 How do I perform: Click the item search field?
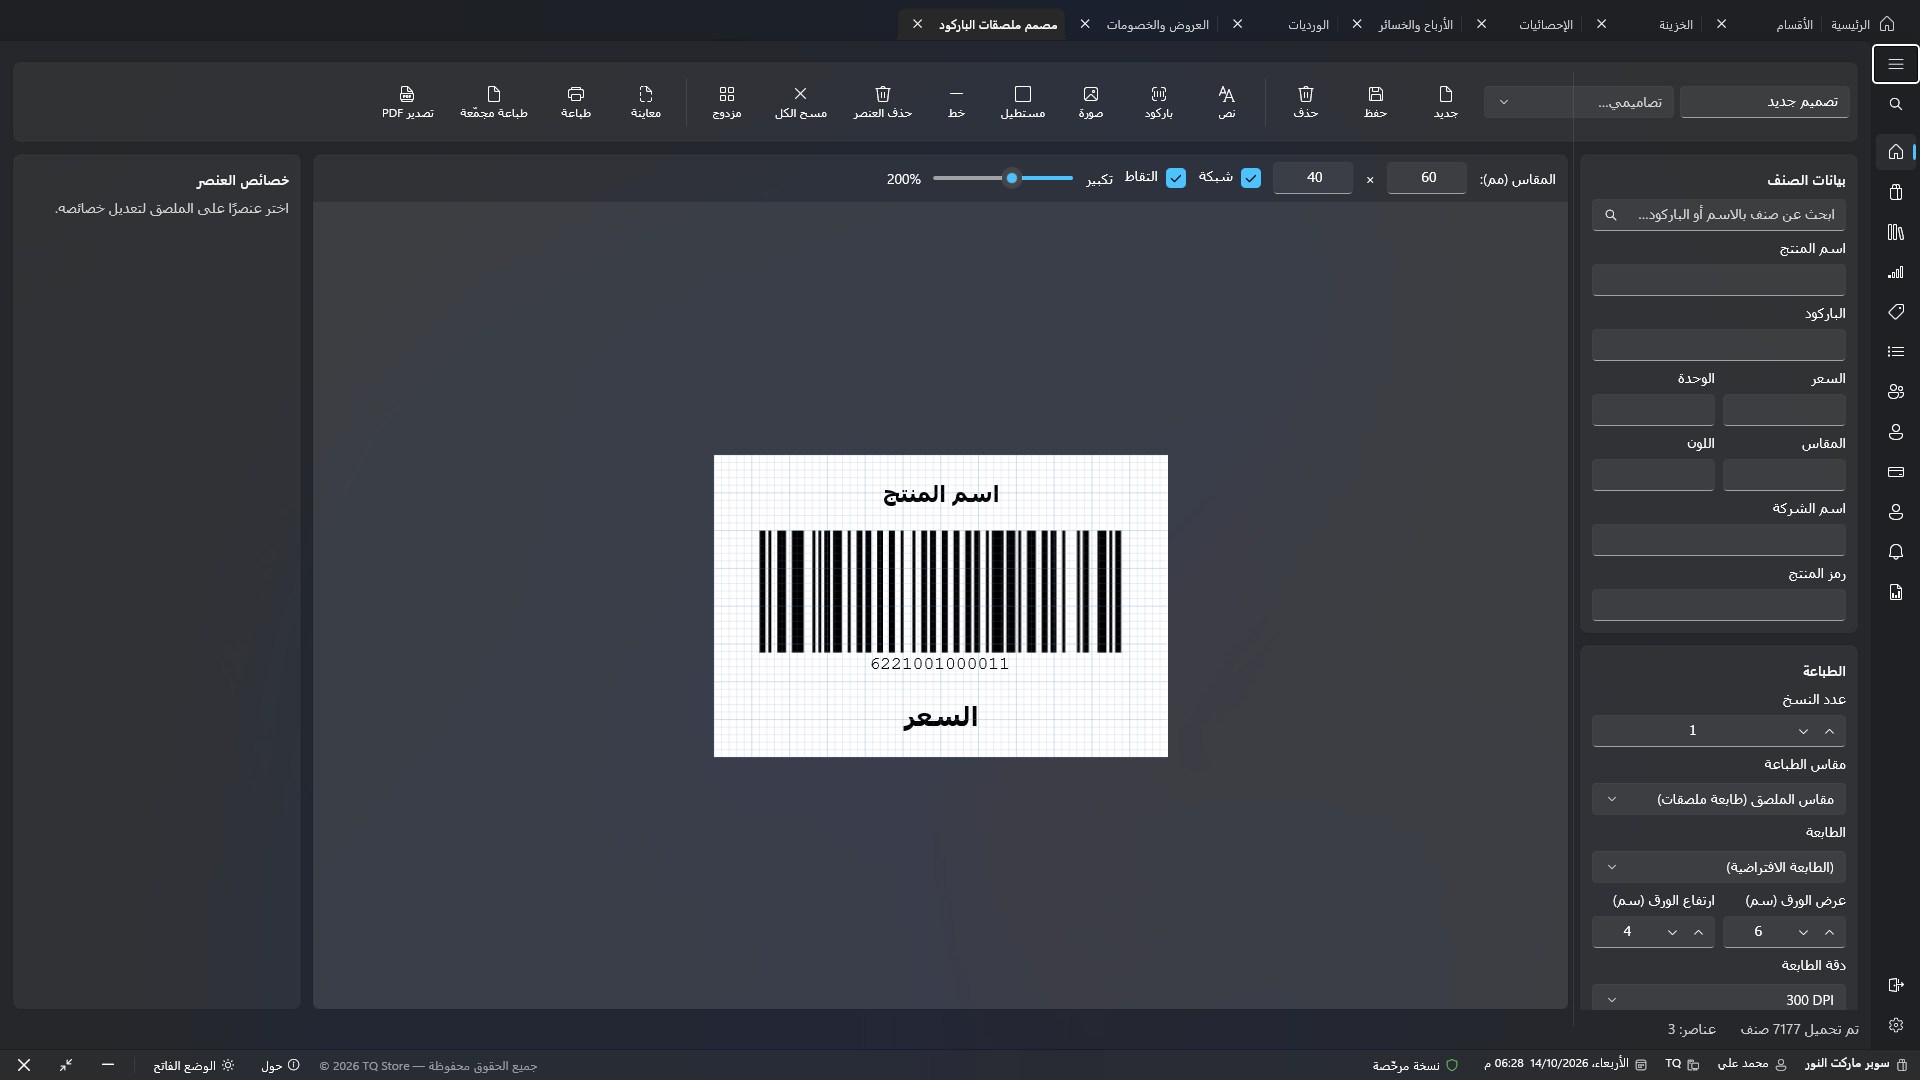tap(1718, 215)
